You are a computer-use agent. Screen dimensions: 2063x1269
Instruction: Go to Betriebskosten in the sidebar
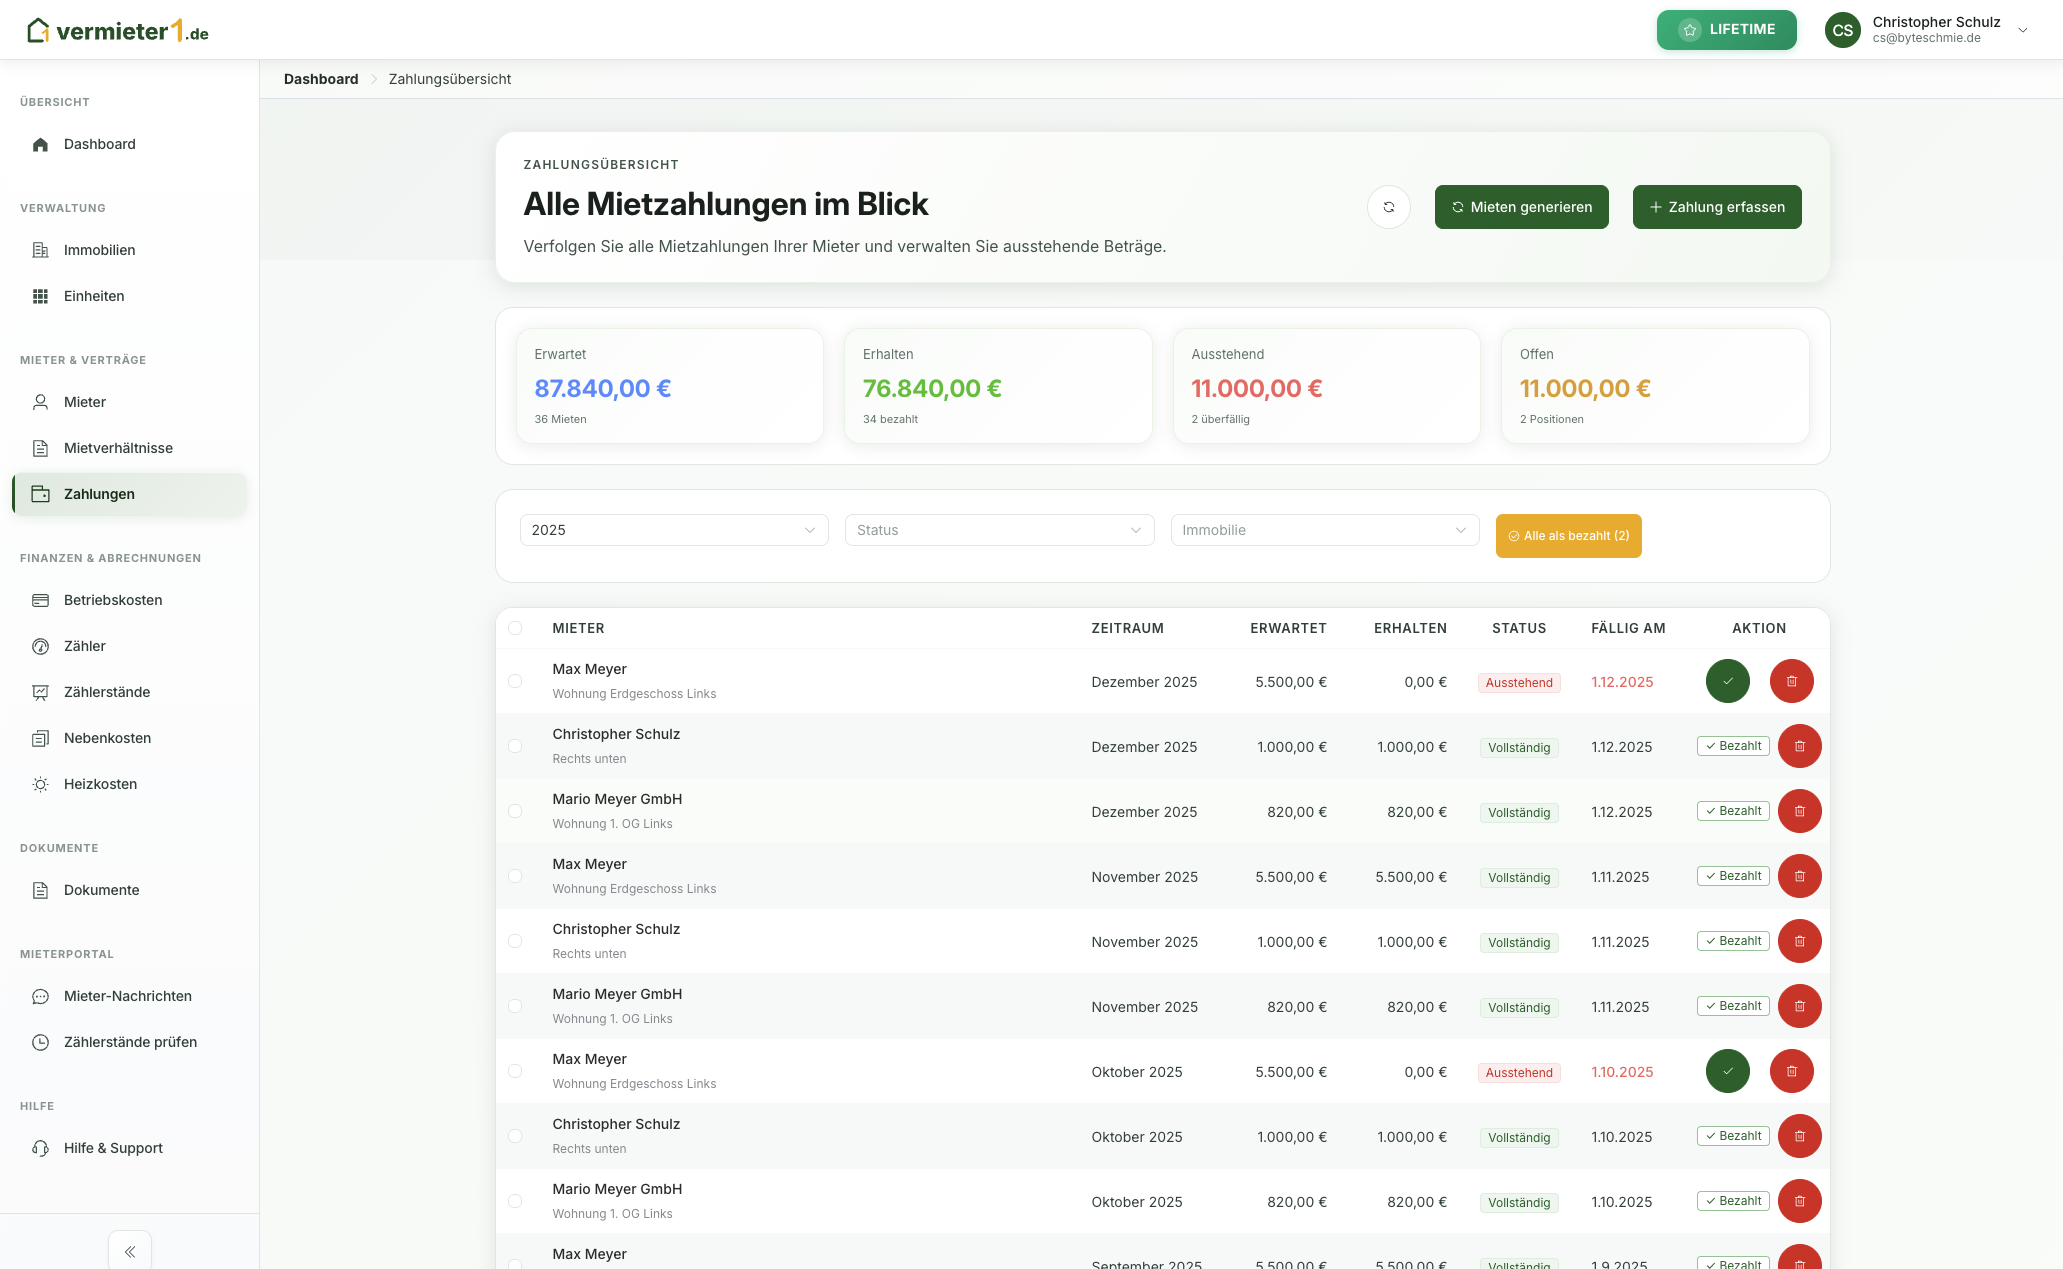[x=113, y=600]
